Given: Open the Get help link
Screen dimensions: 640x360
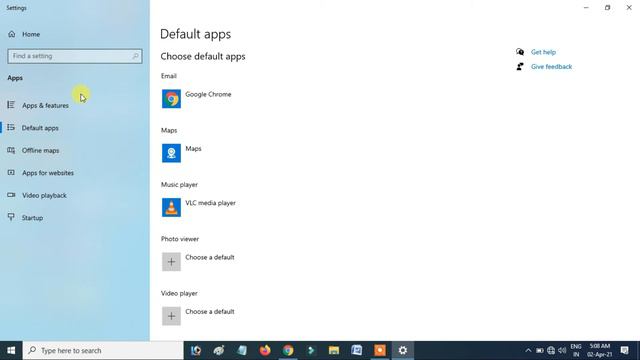Looking at the screenshot, I should click(543, 52).
